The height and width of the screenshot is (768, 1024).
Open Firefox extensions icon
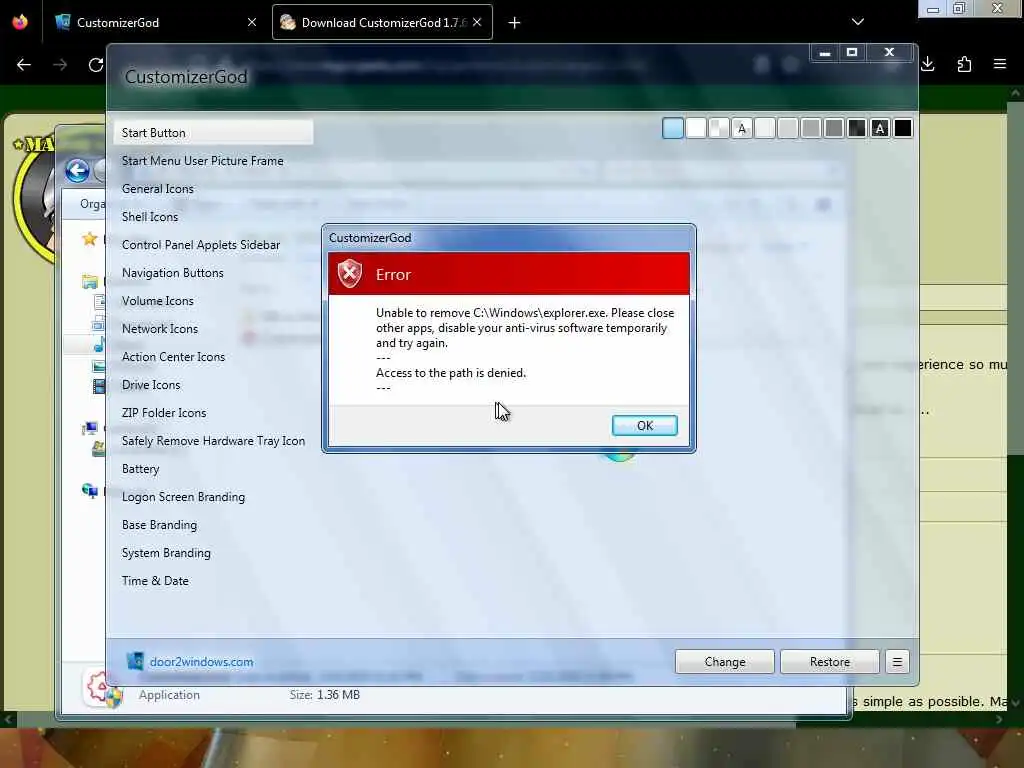pos(964,64)
